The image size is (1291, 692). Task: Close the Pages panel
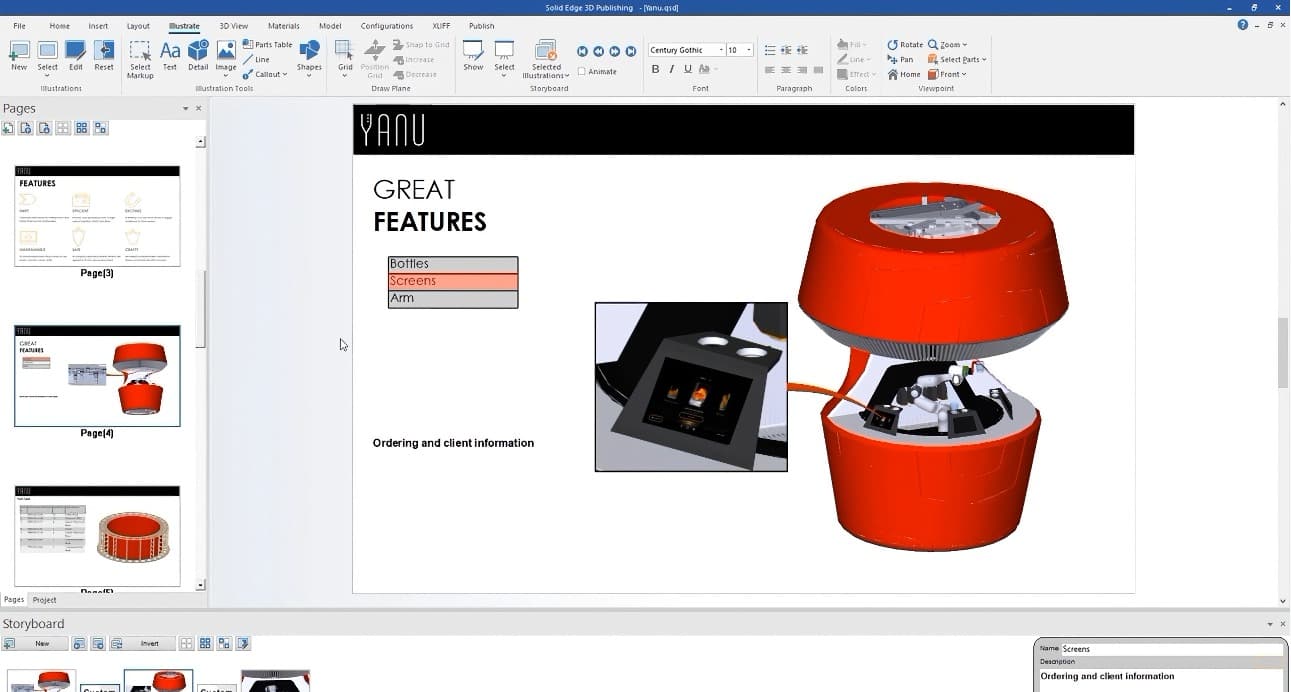coord(198,108)
